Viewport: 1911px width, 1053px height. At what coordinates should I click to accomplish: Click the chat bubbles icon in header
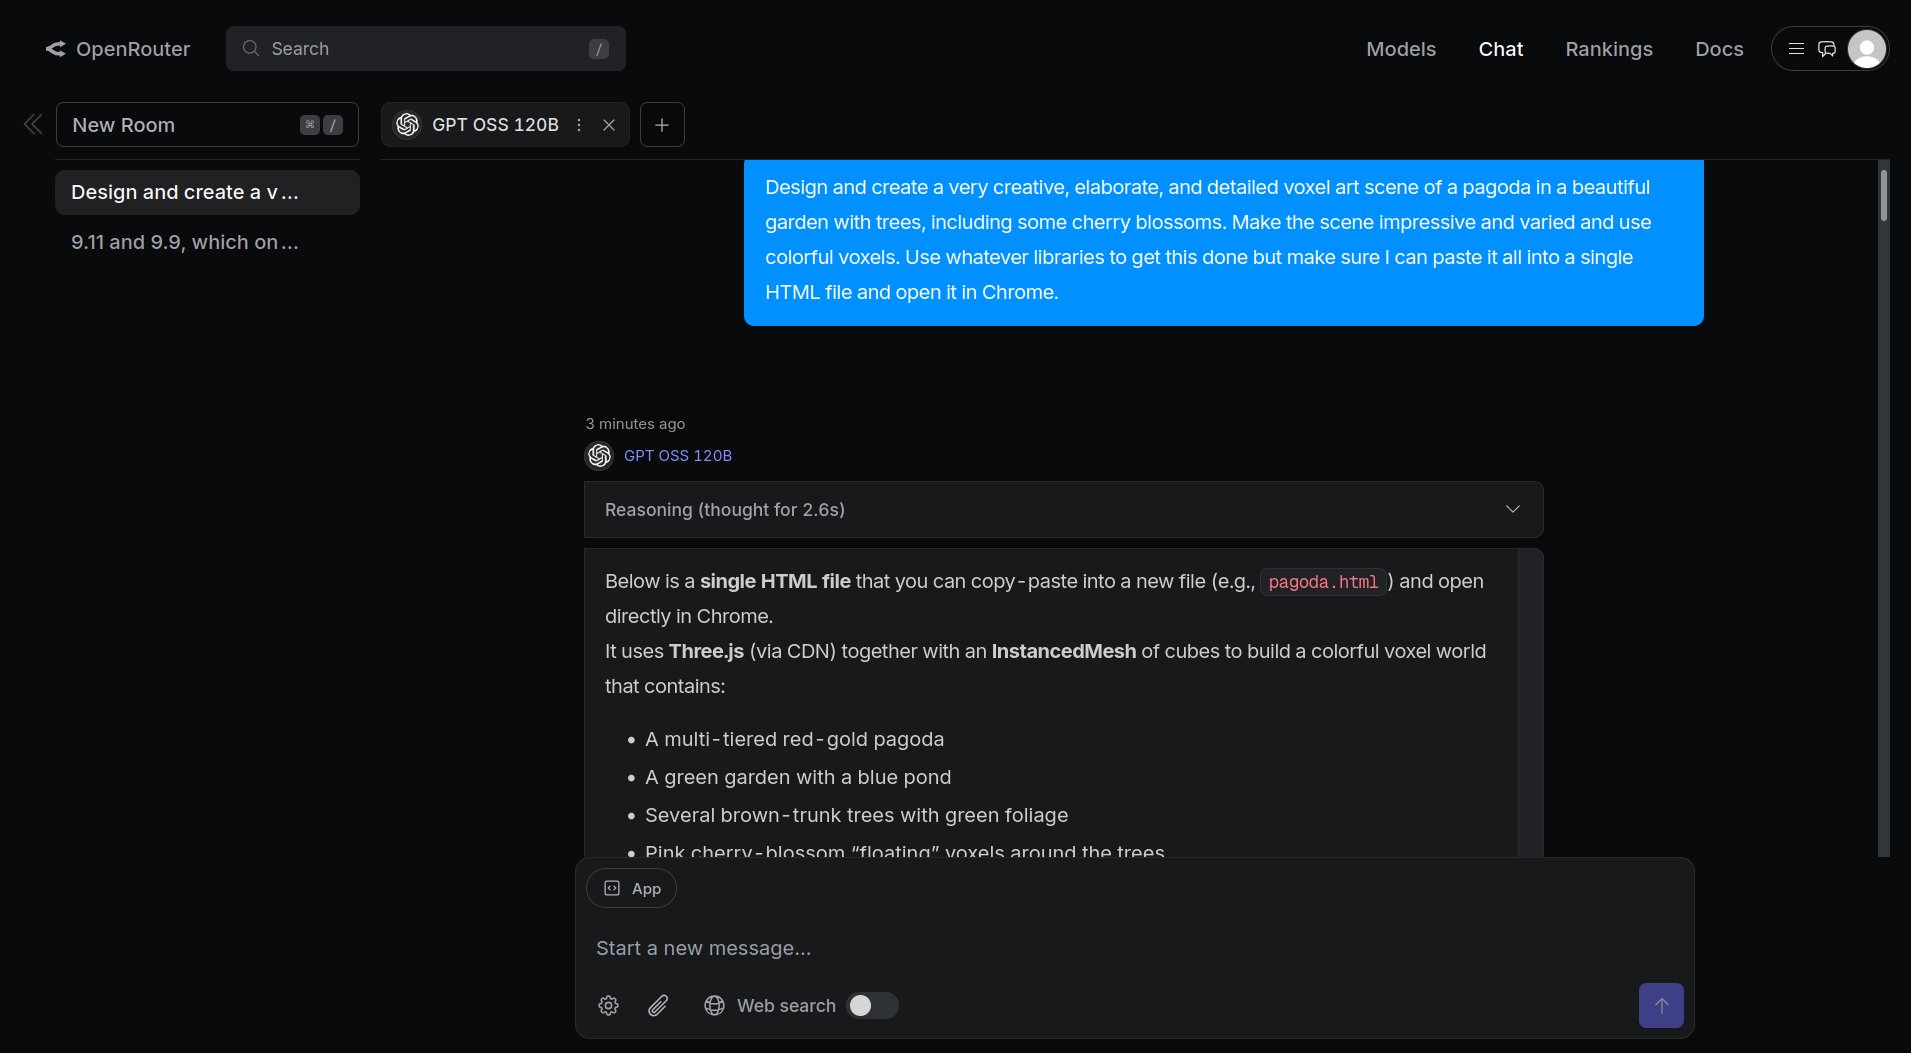[x=1827, y=49]
